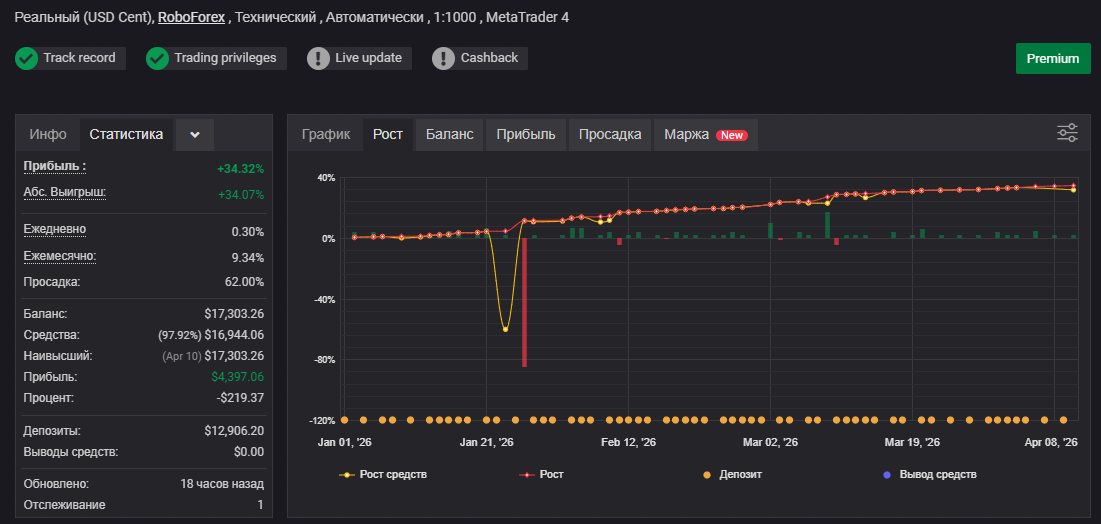Open the Прибыль chart tab
Viewport: 1101px width, 524px height.
[x=526, y=135]
